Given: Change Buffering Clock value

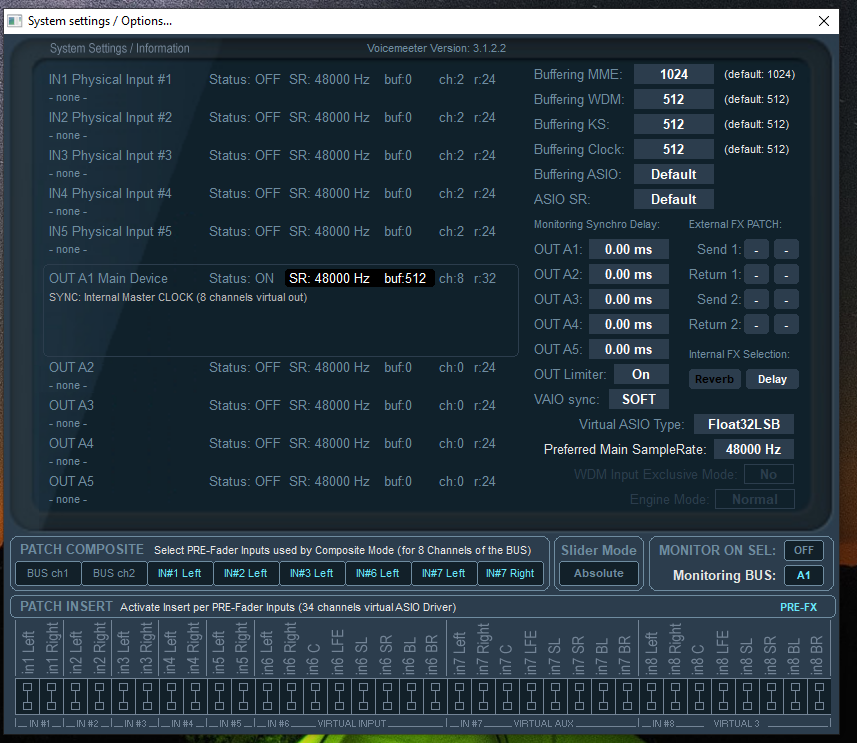Looking at the screenshot, I should [x=673, y=149].
